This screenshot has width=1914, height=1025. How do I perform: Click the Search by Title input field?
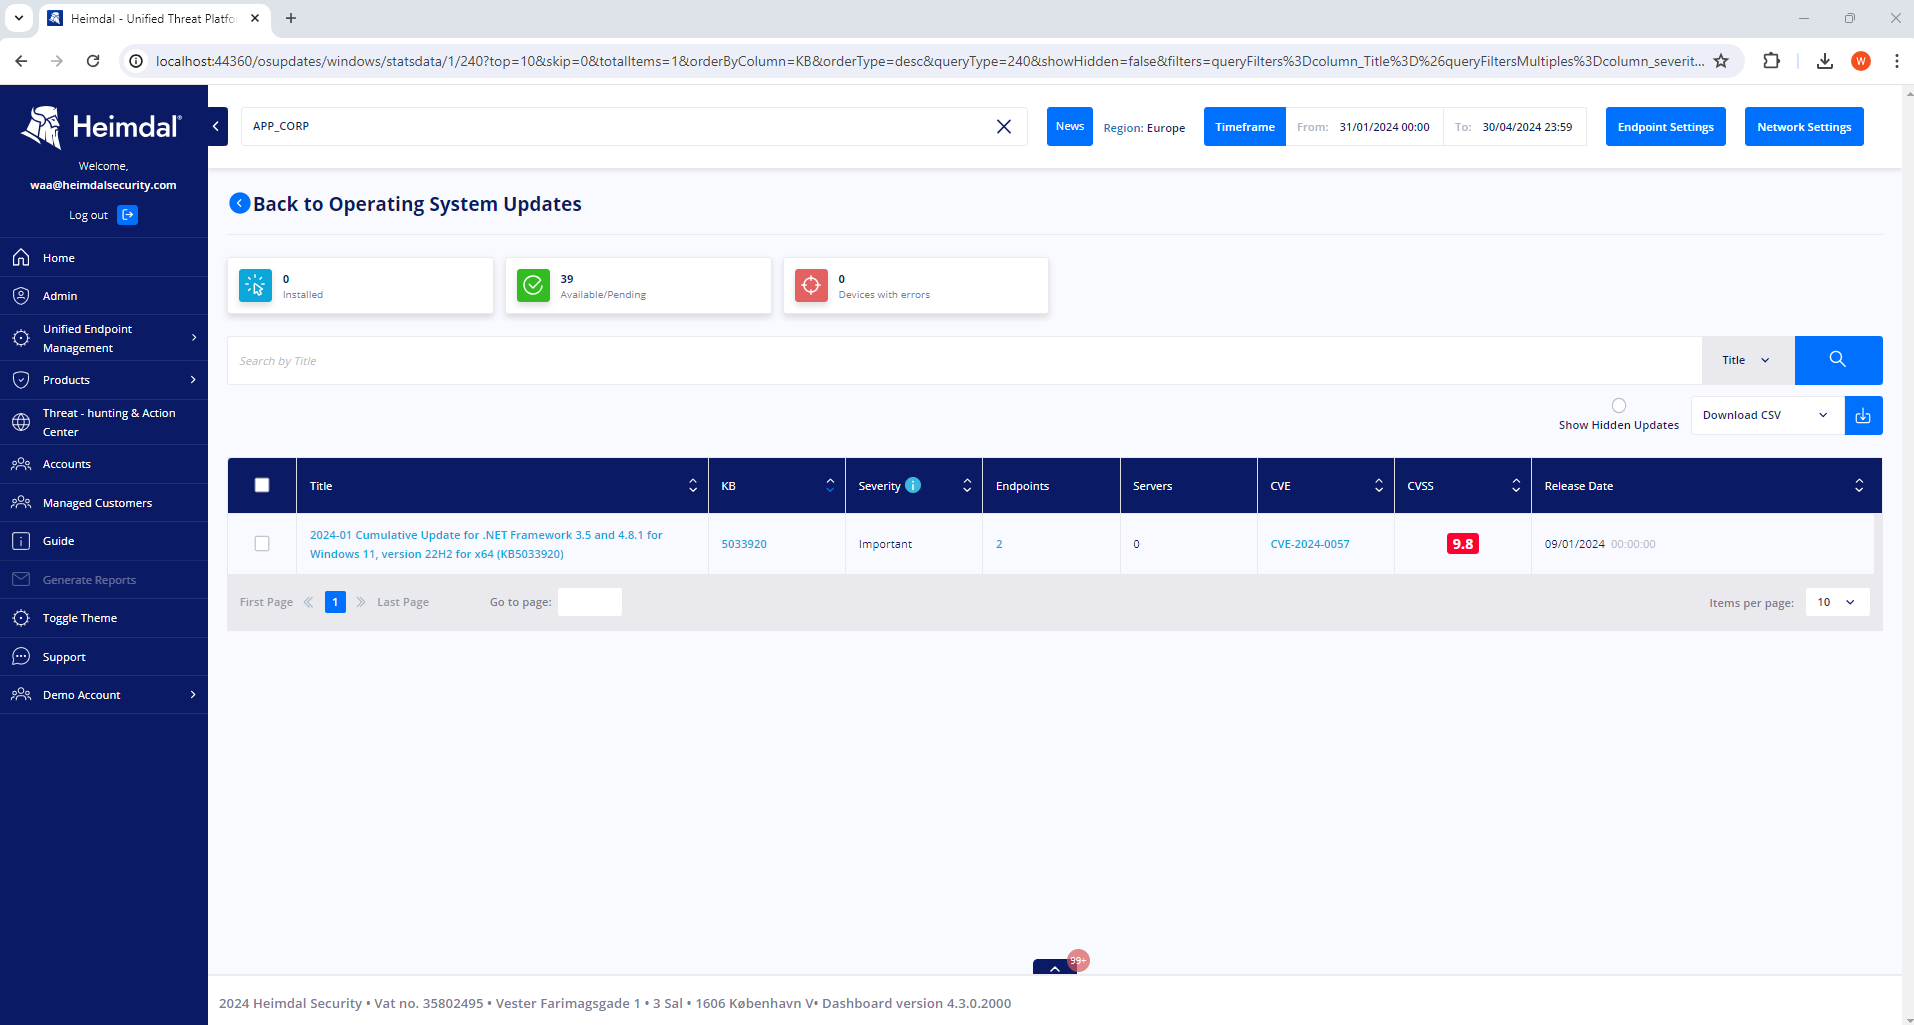[965, 360]
